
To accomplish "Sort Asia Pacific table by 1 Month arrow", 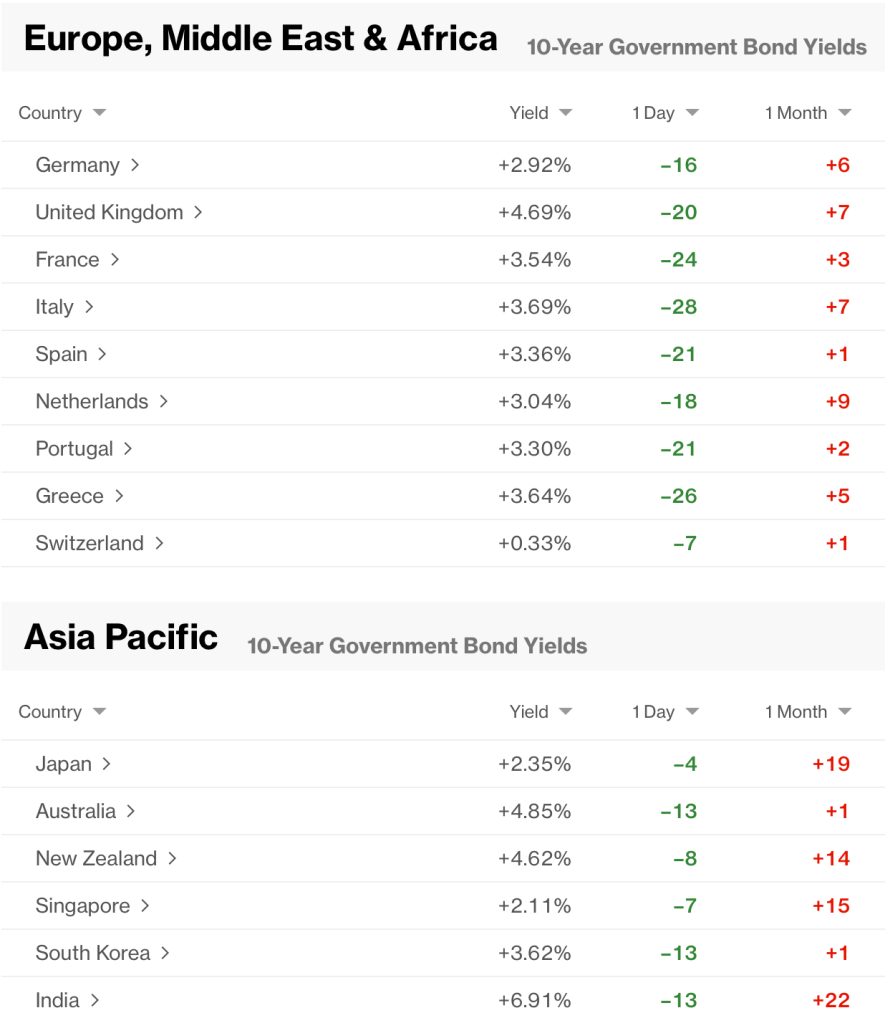I will [845, 712].
